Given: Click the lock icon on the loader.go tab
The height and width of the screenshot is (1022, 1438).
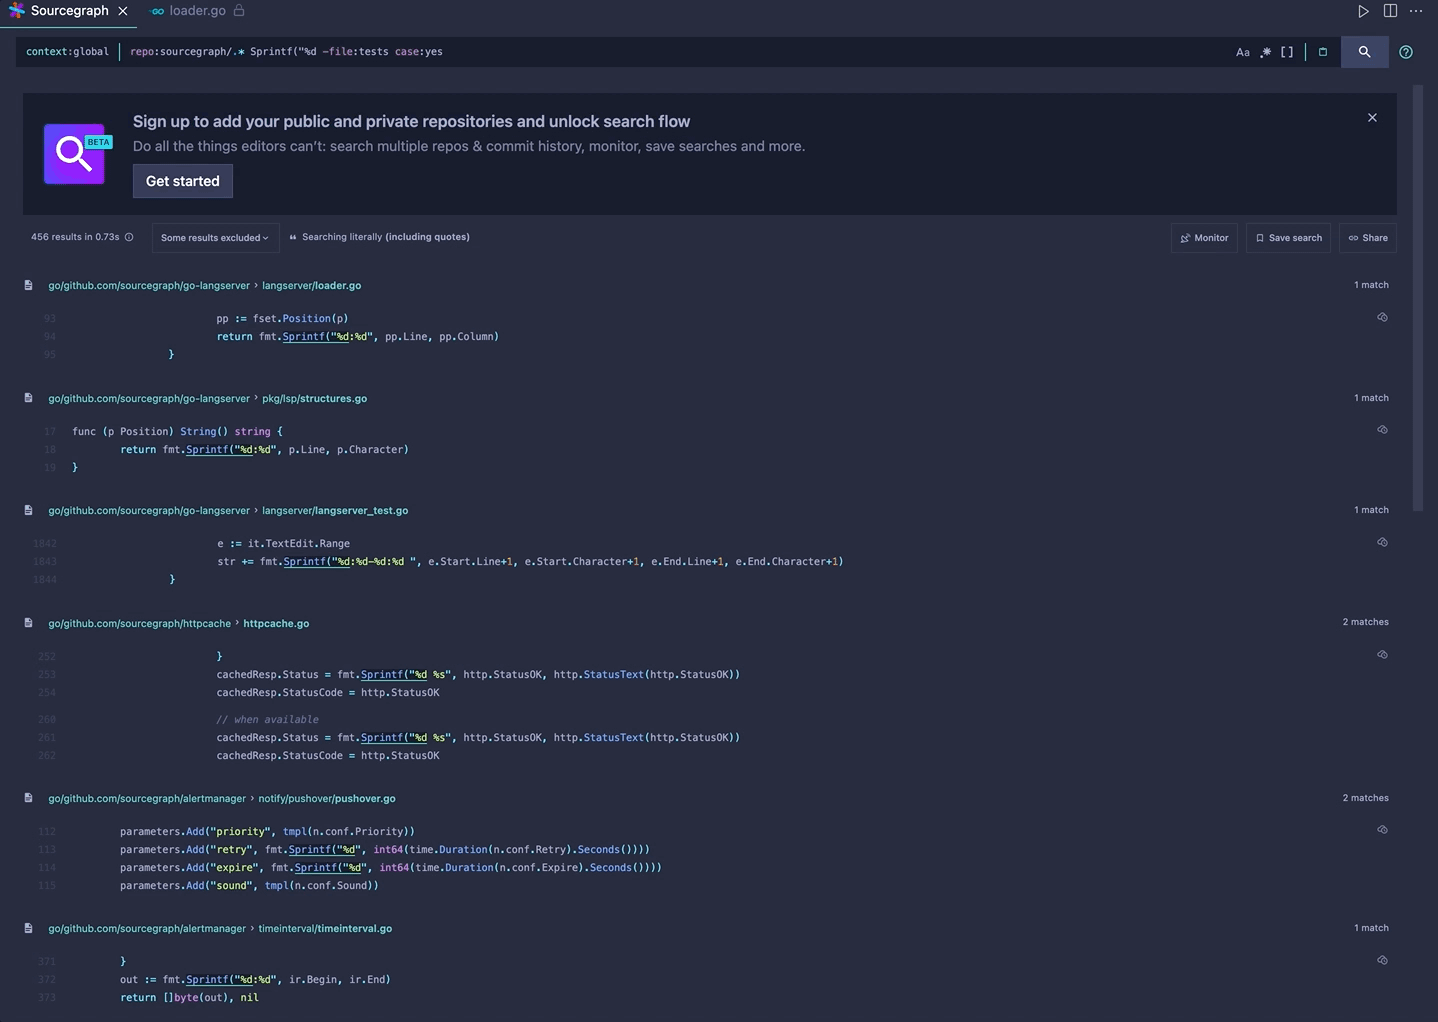Looking at the screenshot, I should (239, 11).
